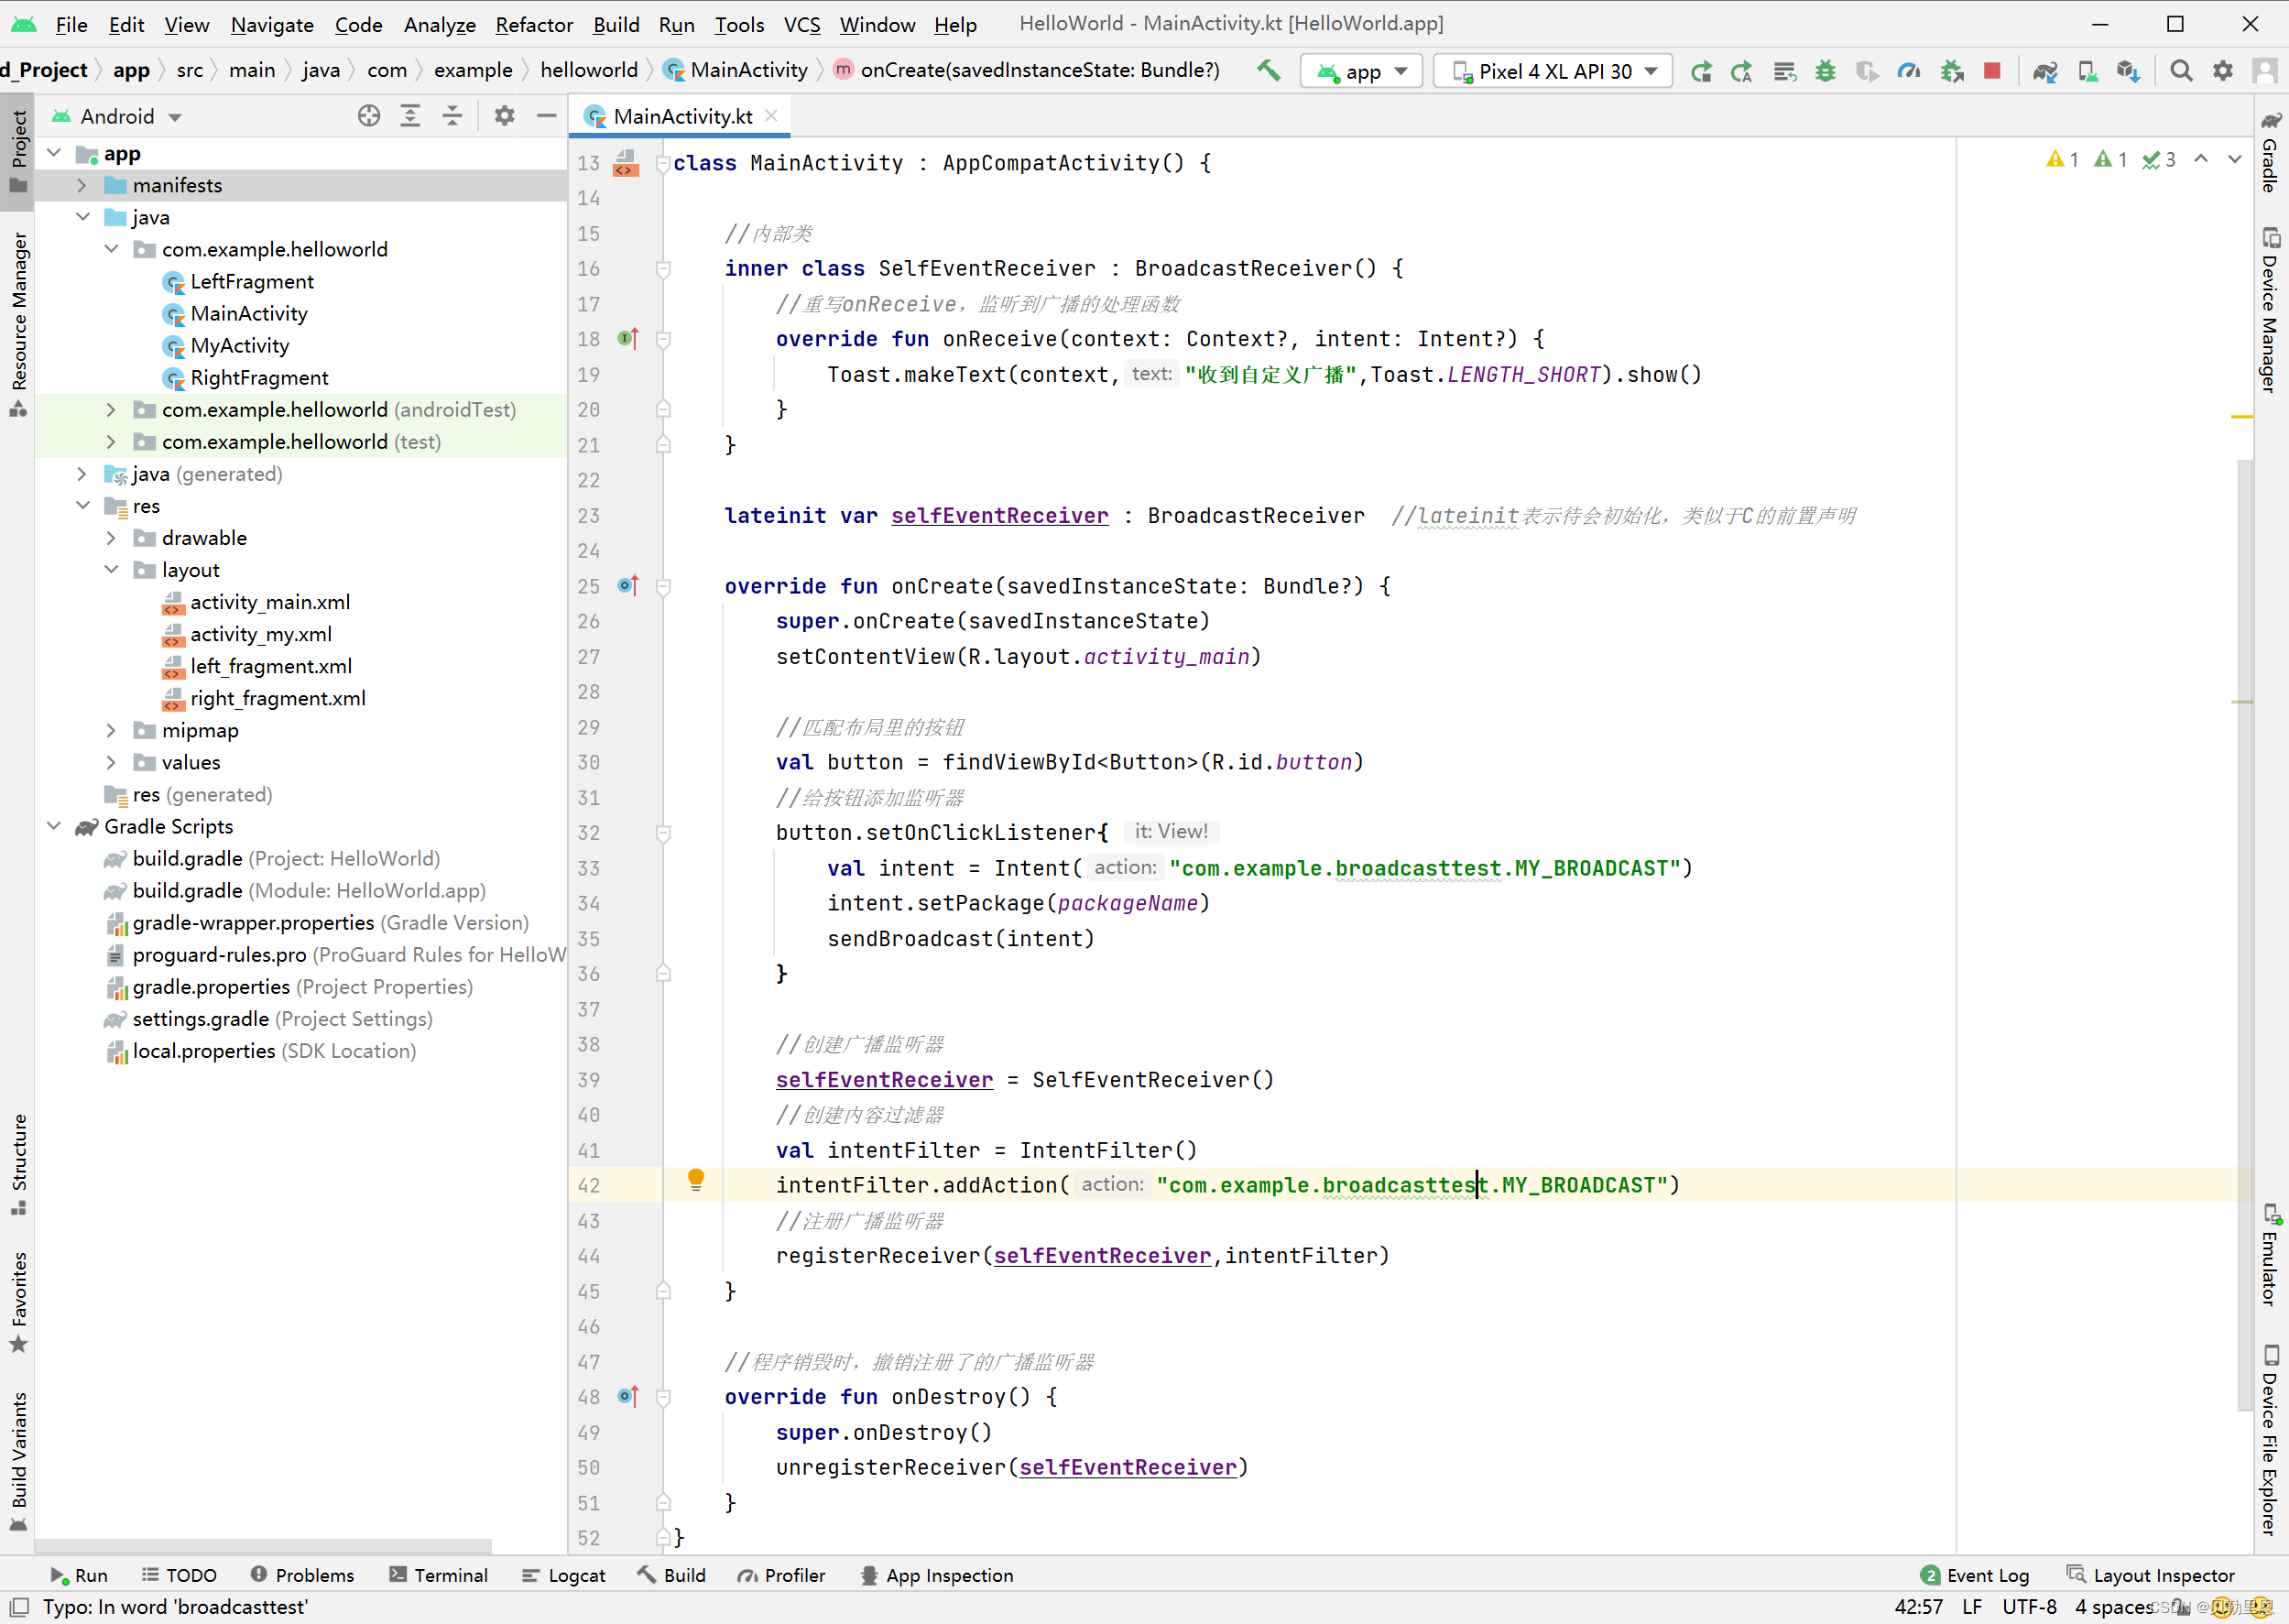
Task: Open the Pixel 4 XL API 30 device dropdown
Action: click(1553, 71)
